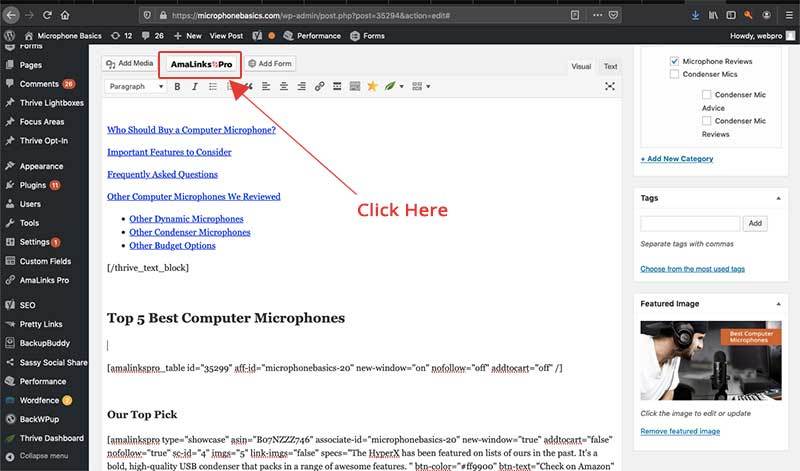Screen dimensions: 800x471
Task: Open the dropdown arrow beside leaf icon
Action: click(402, 86)
